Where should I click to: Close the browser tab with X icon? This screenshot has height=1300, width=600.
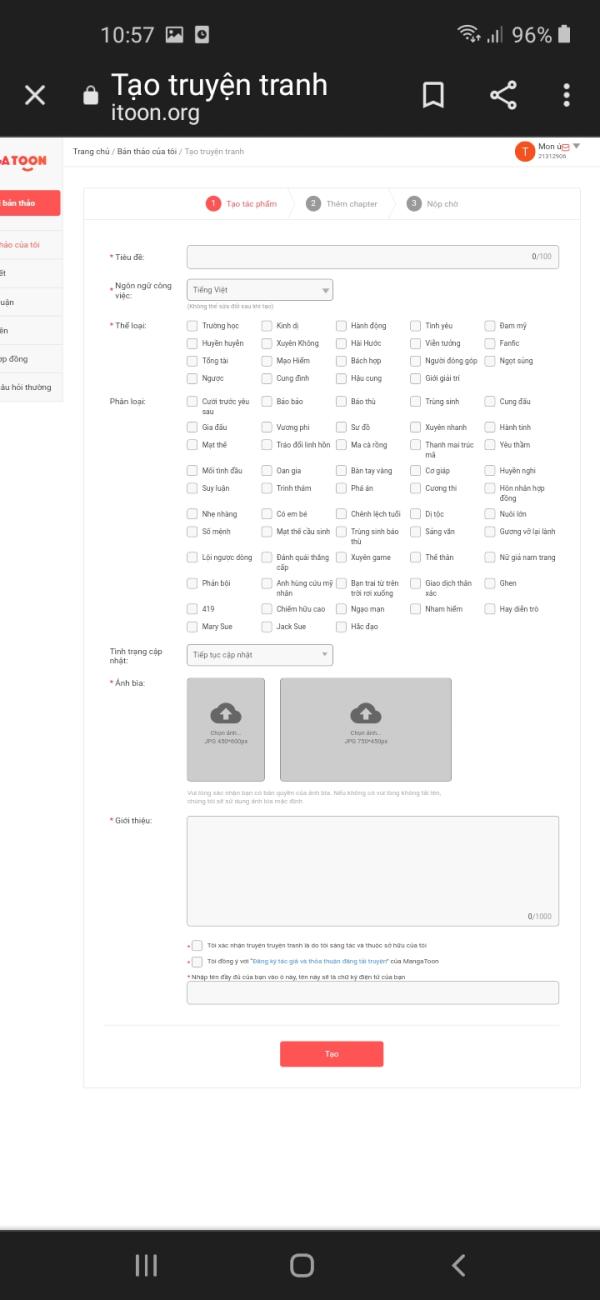point(35,95)
